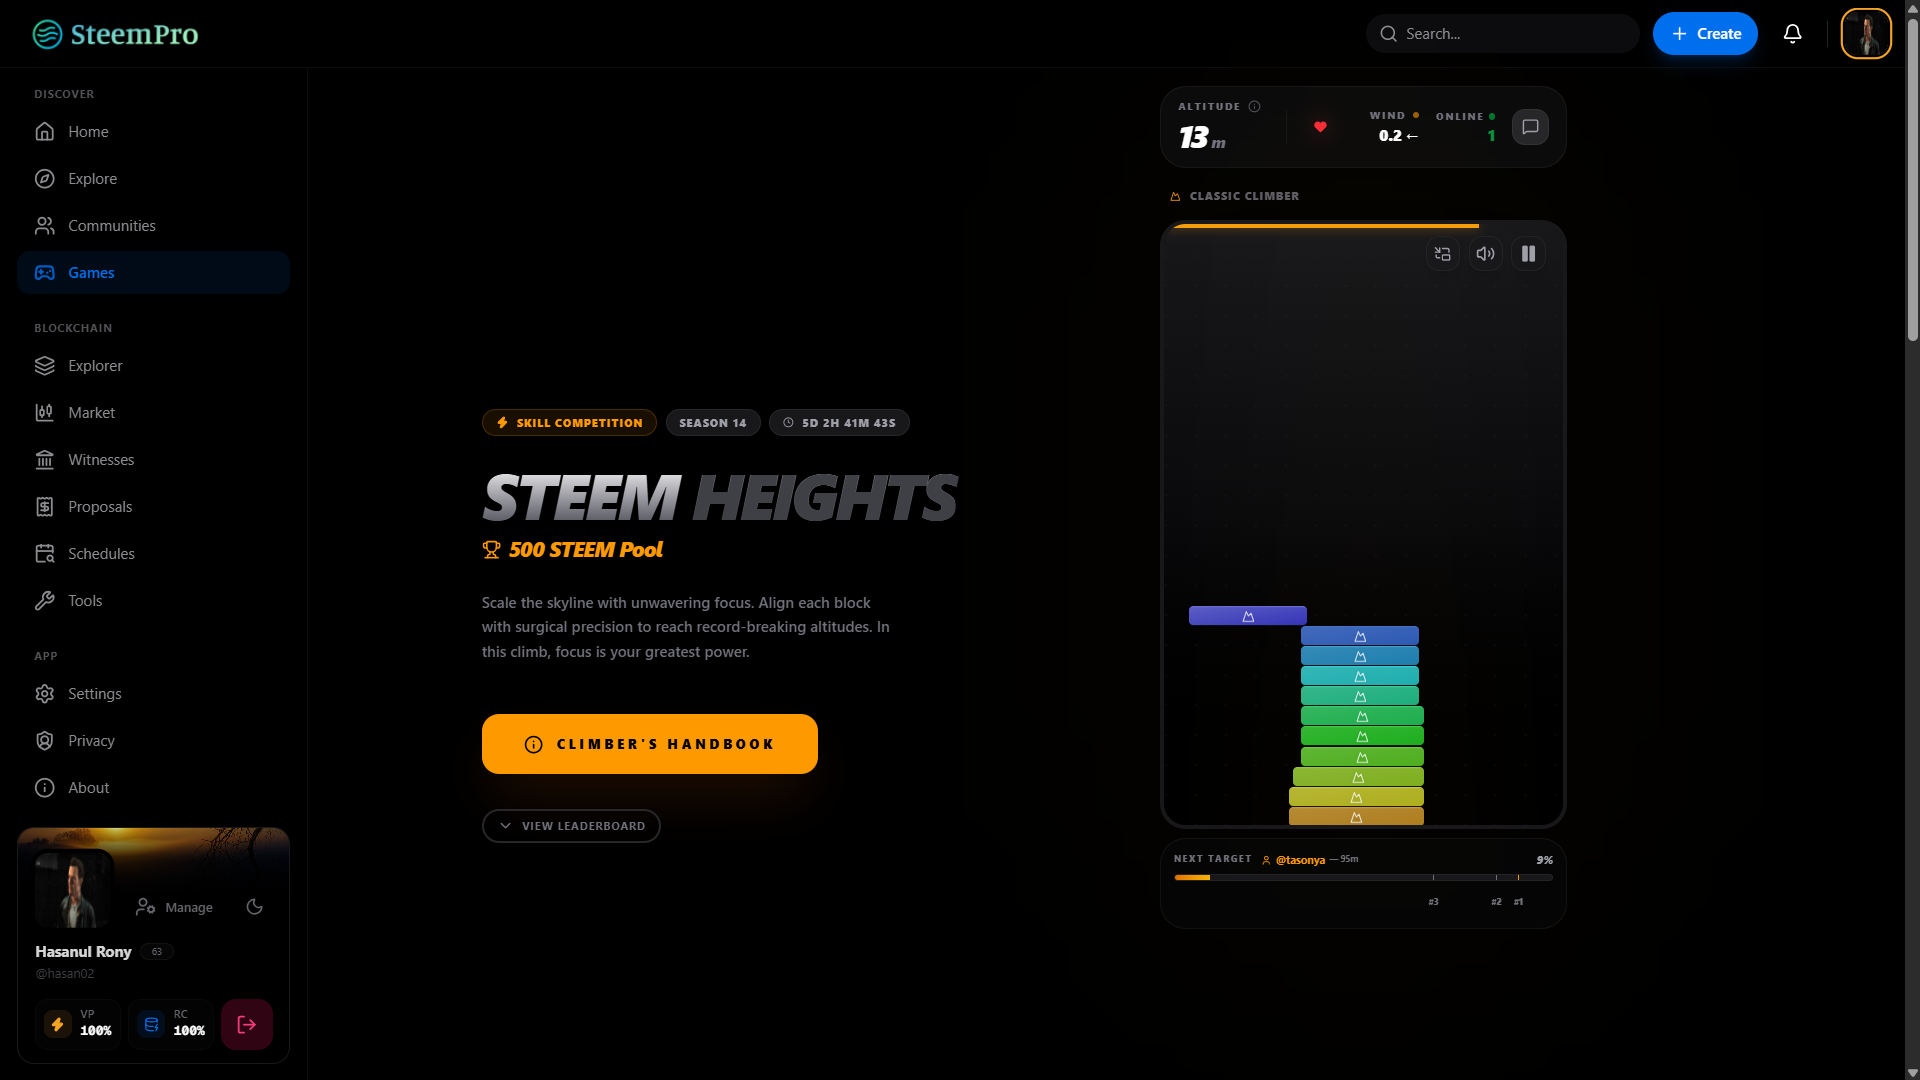1920x1080 pixels.
Task: Click the 500 STEEM Pool trophy icon
Action: point(491,550)
